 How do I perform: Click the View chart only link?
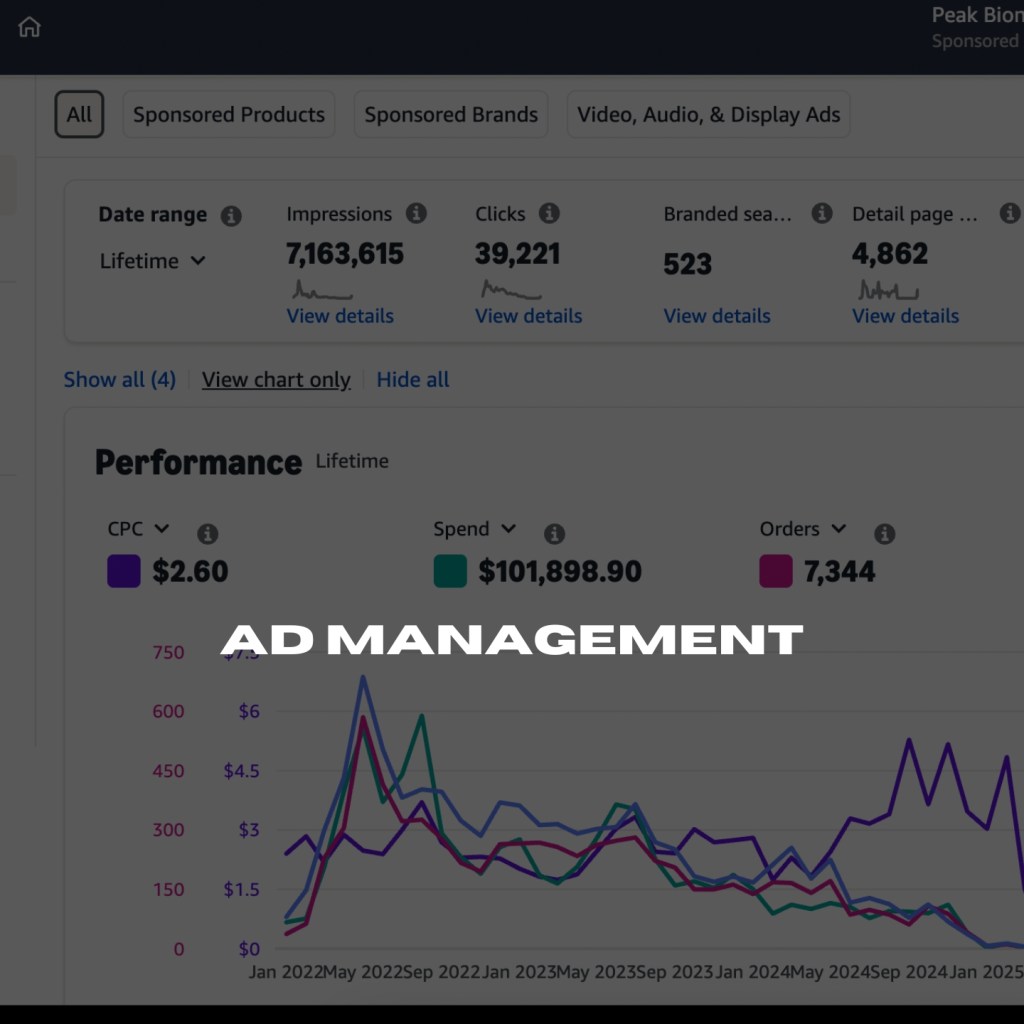276,380
